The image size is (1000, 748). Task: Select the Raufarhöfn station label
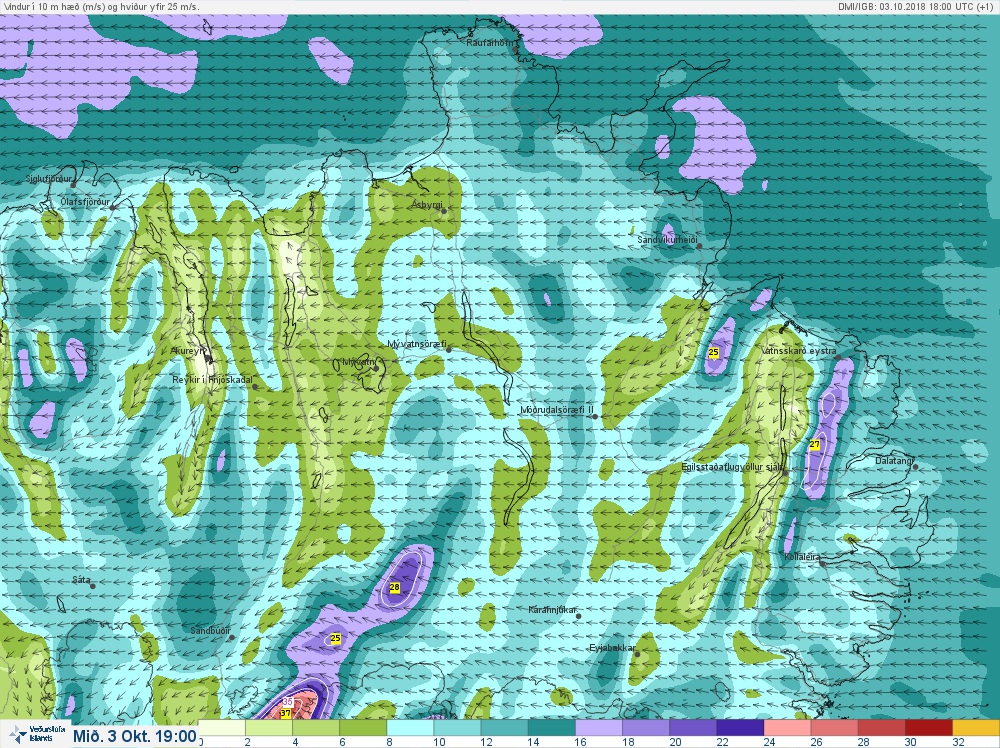(x=489, y=43)
